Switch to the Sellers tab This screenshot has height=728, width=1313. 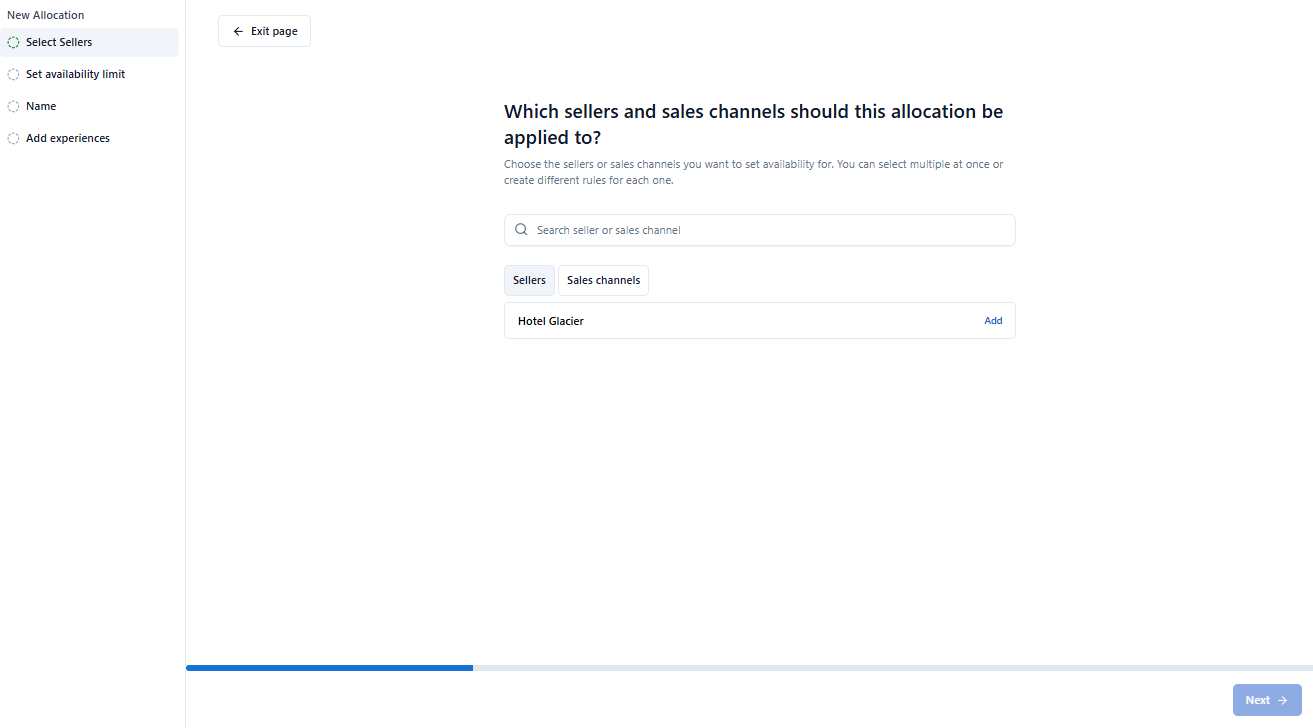click(x=529, y=281)
